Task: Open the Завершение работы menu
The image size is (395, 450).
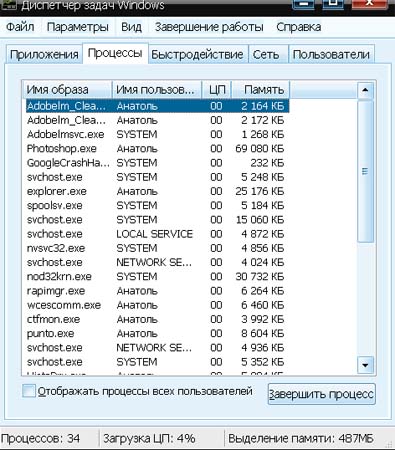Action: point(209,27)
